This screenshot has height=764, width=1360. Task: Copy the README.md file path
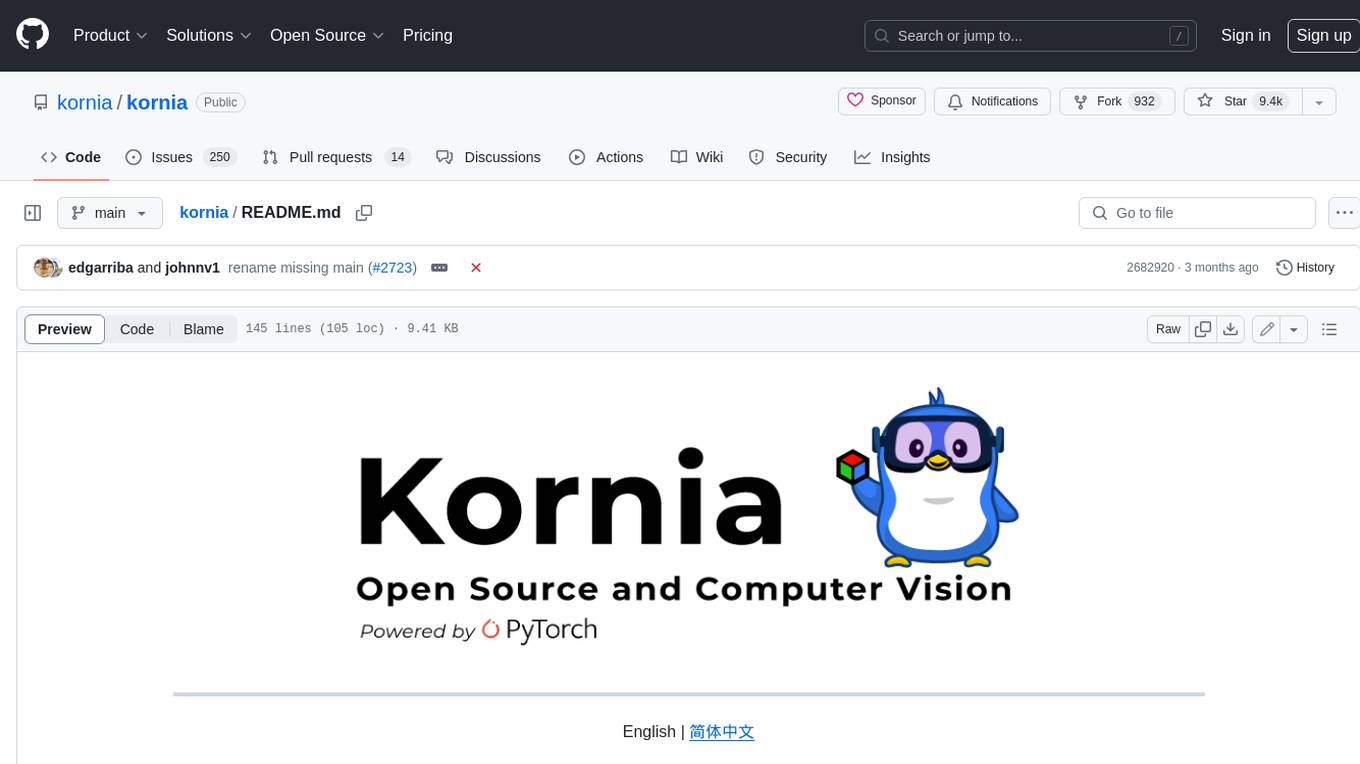click(x=364, y=212)
